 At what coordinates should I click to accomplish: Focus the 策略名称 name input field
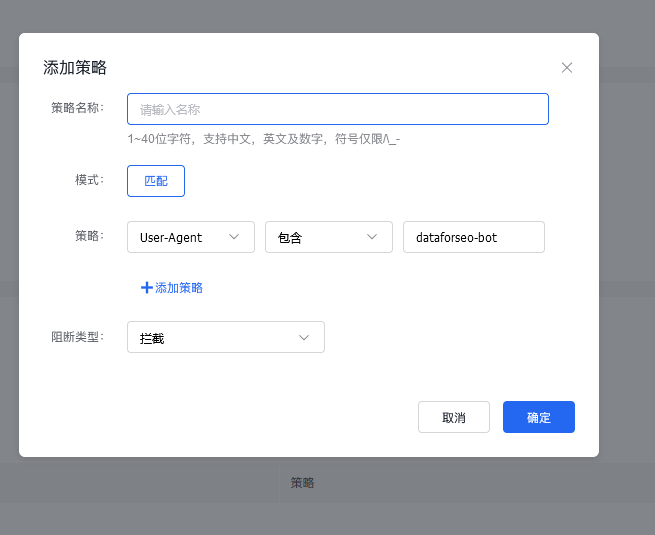tap(338, 109)
